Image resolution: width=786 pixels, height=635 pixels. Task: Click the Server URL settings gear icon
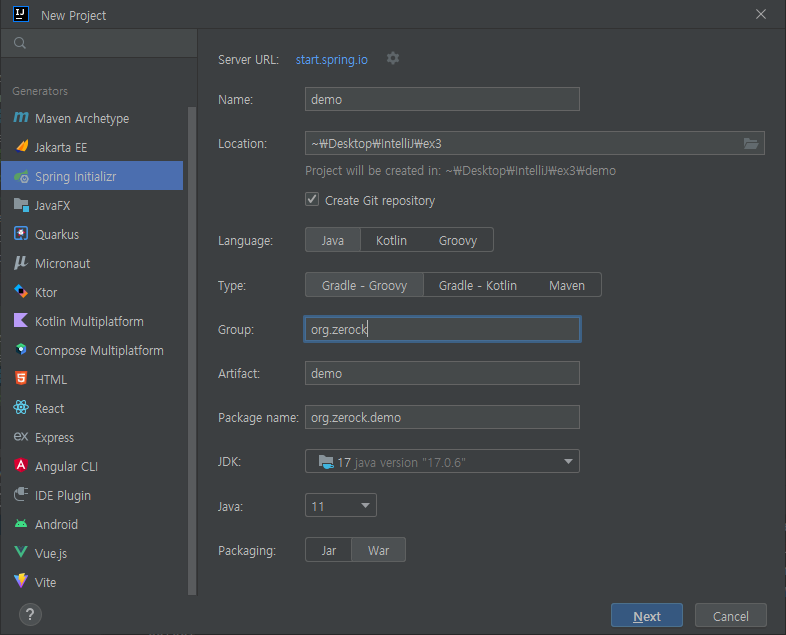393,59
